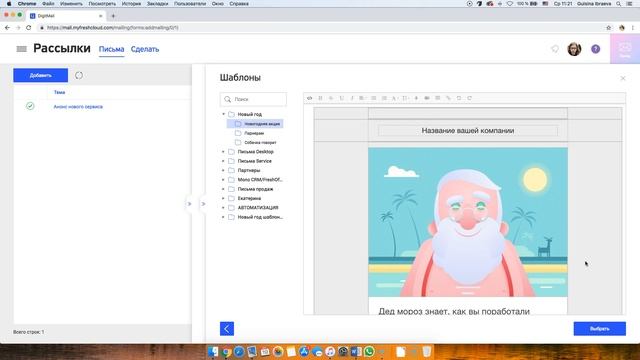The height and width of the screenshot is (360, 640).
Task: Select the Партнерам template
Action: tap(254, 133)
